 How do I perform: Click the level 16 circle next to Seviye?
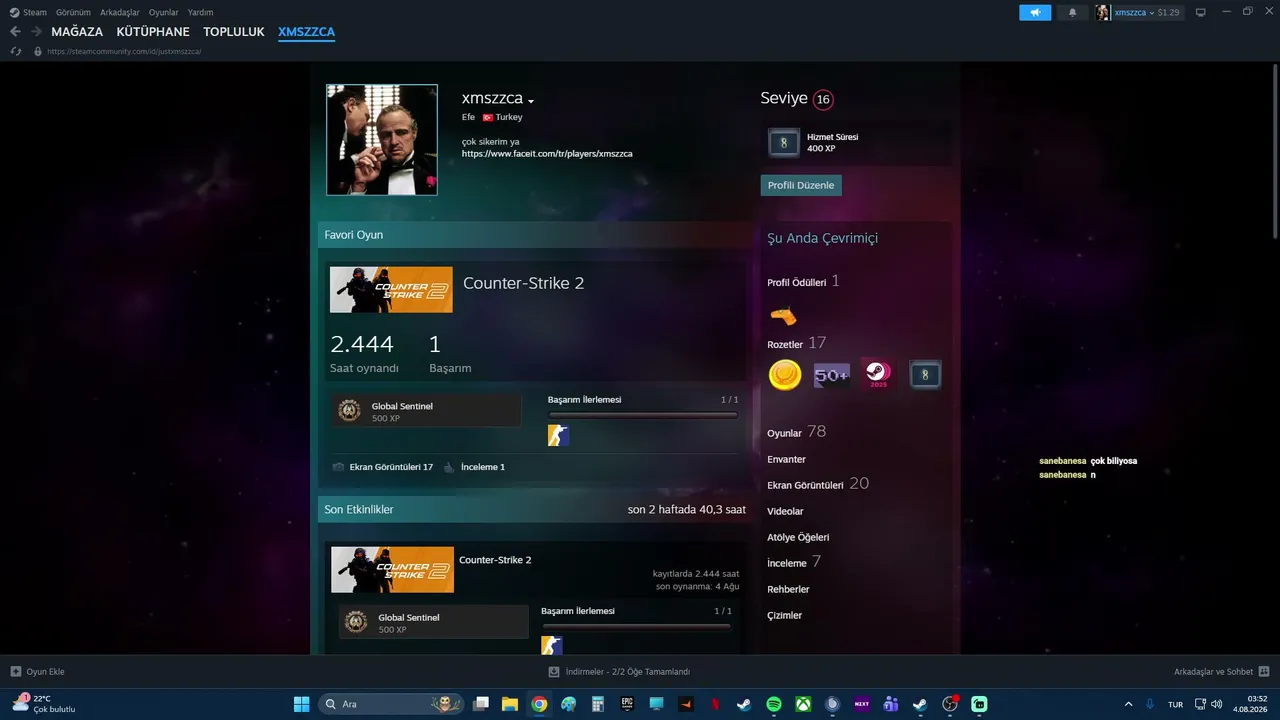click(823, 99)
